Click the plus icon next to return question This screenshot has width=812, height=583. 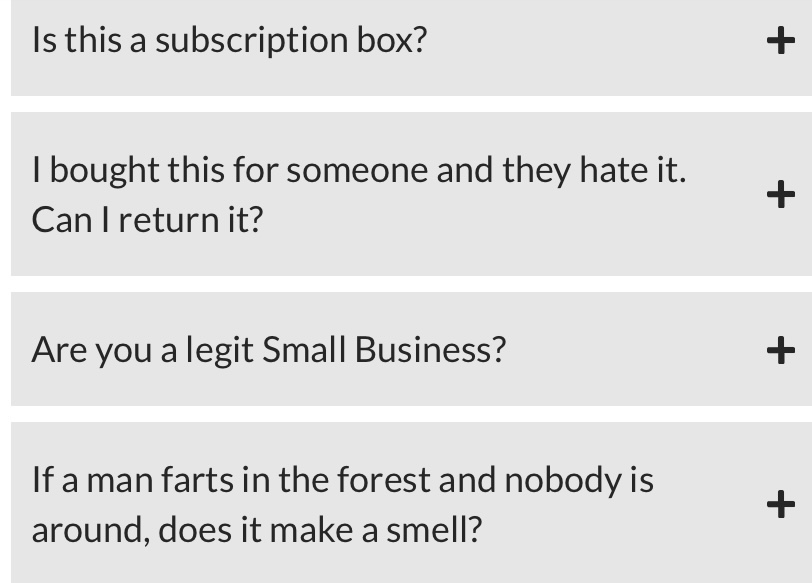pyautogui.click(x=779, y=194)
